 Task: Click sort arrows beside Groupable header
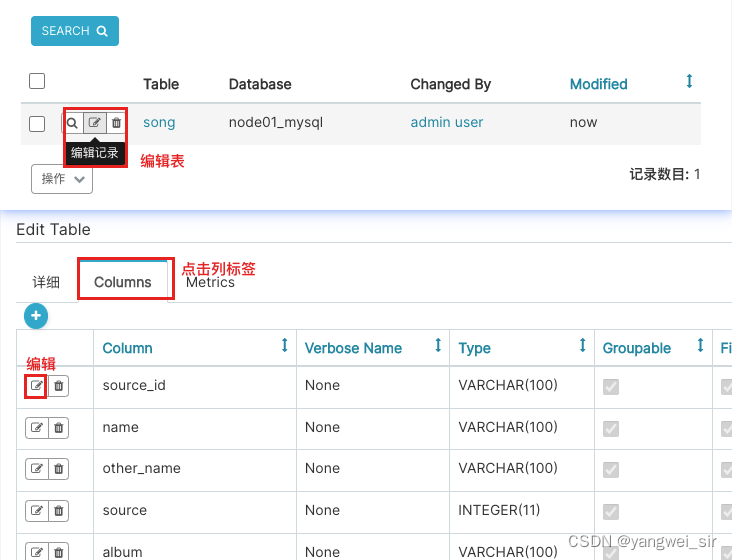700,345
